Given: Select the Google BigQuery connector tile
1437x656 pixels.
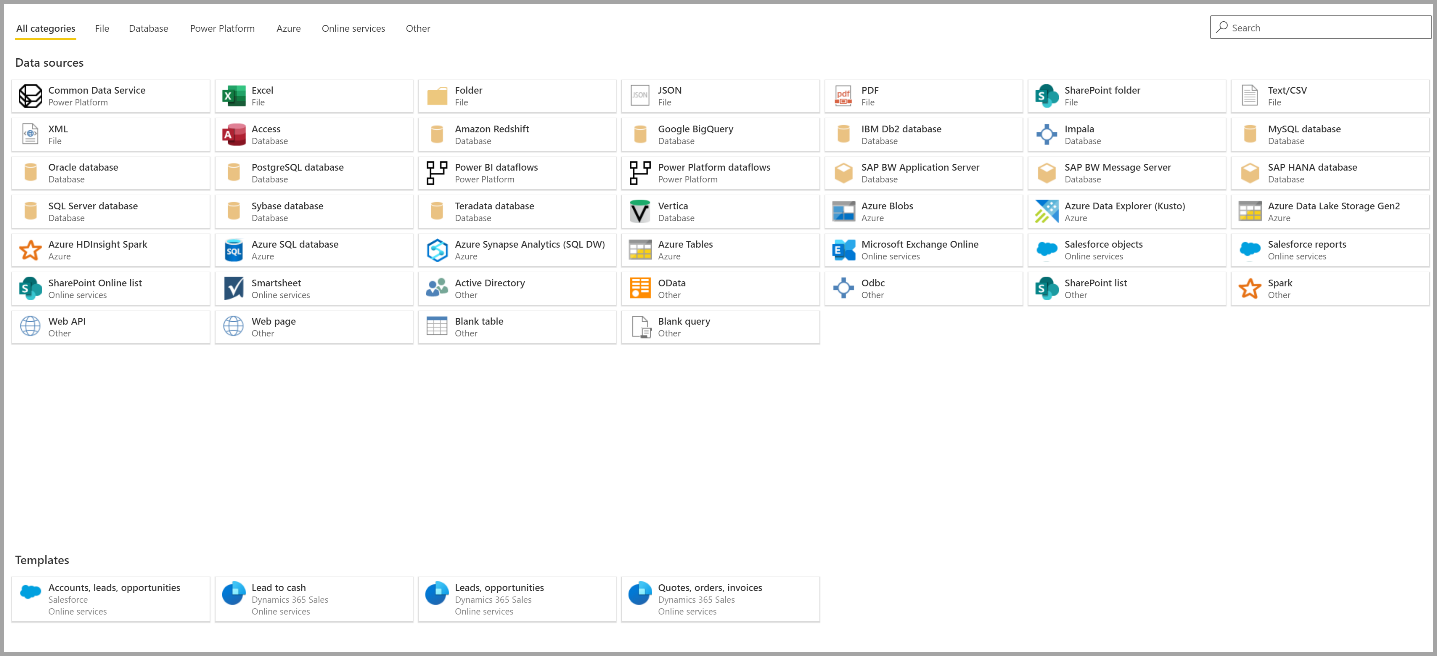Looking at the screenshot, I should [x=720, y=135].
